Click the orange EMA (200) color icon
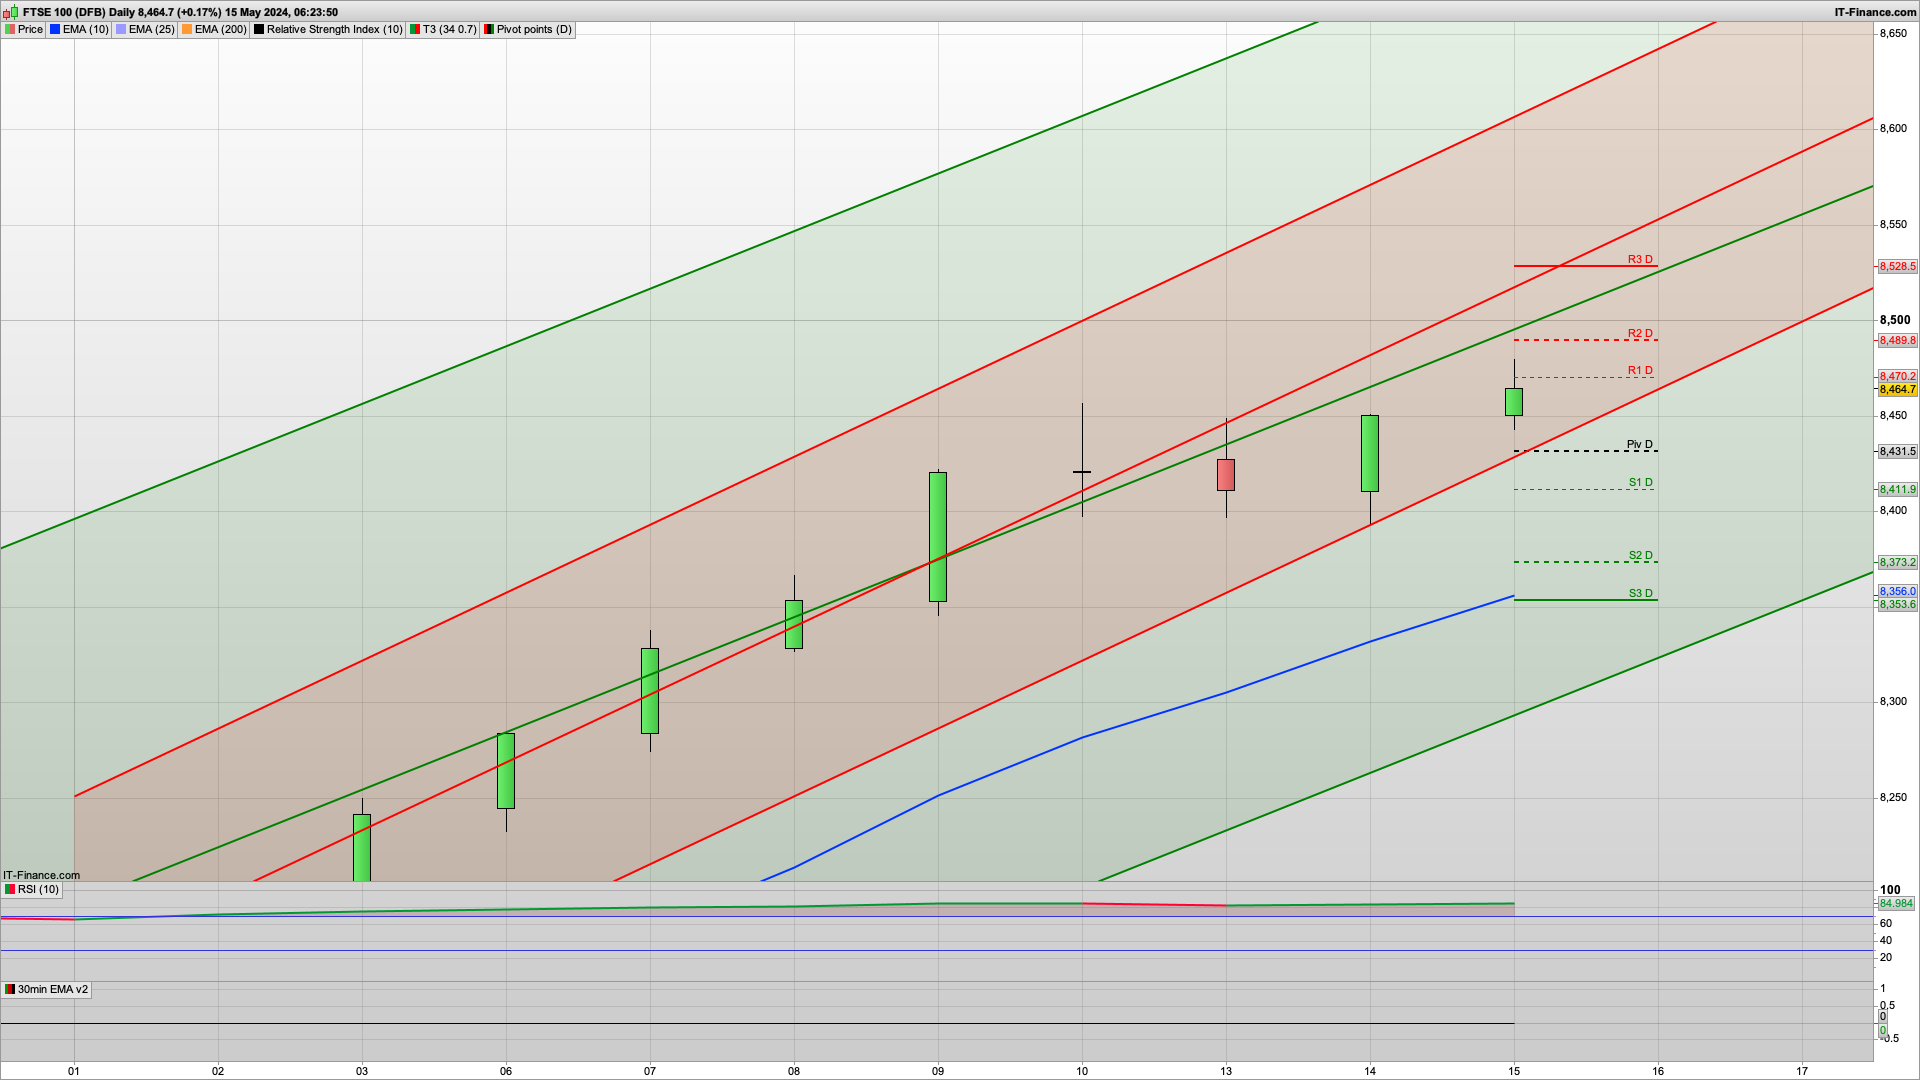Viewport: 1920px width, 1080px height. point(187,29)
